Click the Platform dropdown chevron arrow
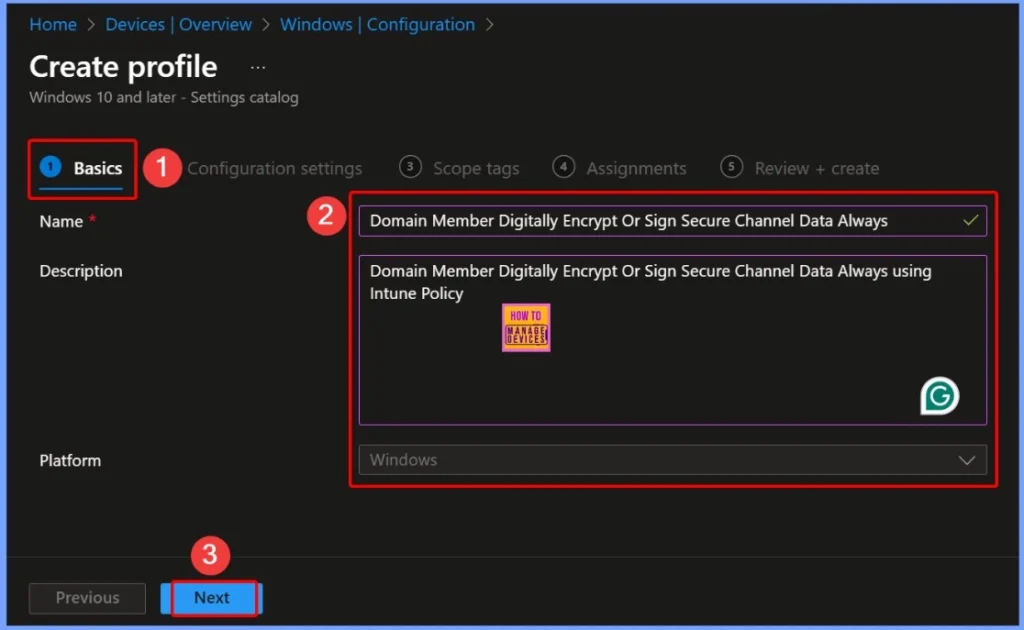This screenshot has width=1024, height=630. (x=966, y=460)
